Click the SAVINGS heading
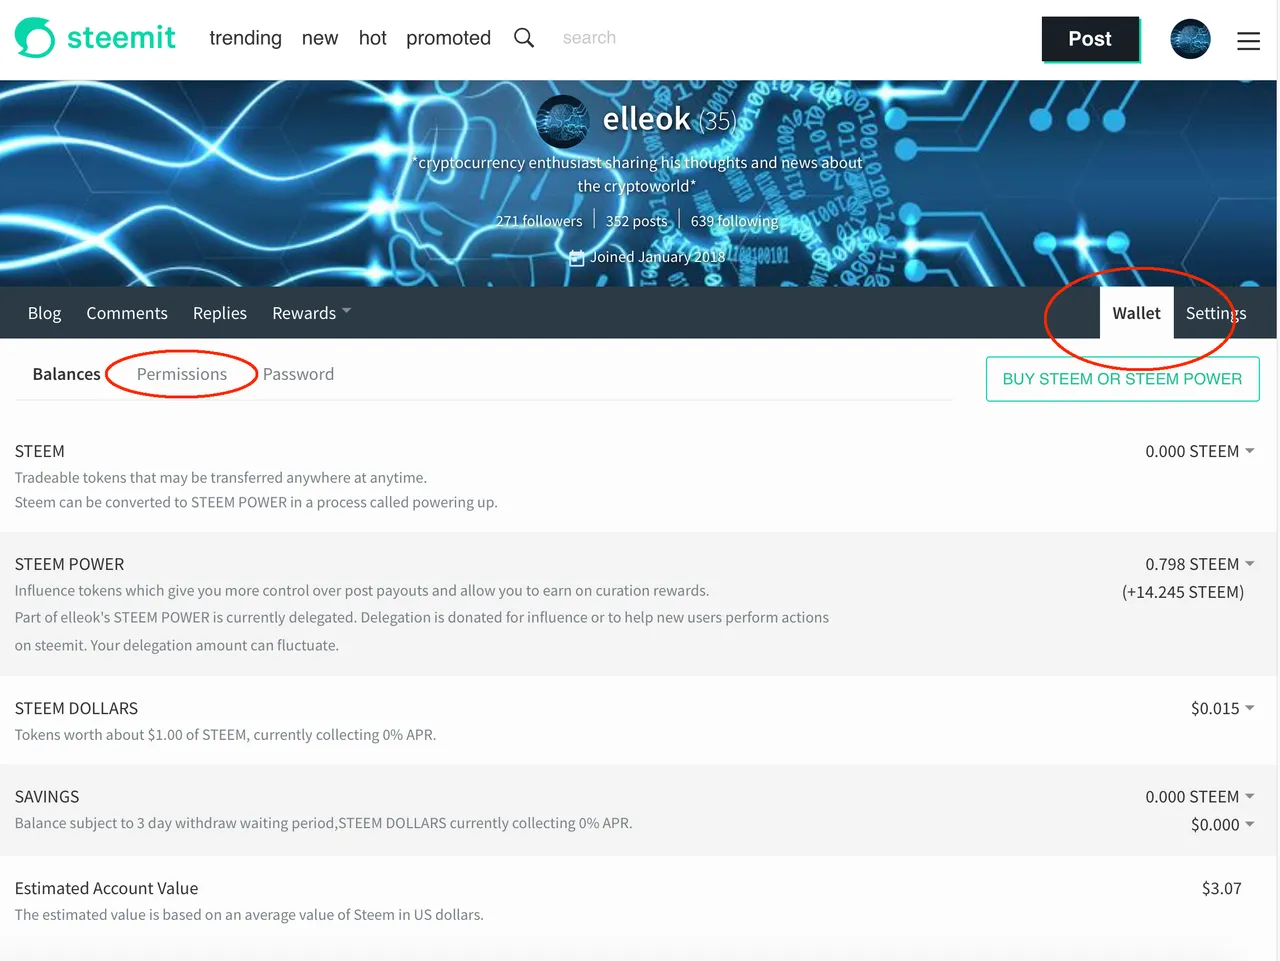The image size is (1280, 961). [47, 796]
